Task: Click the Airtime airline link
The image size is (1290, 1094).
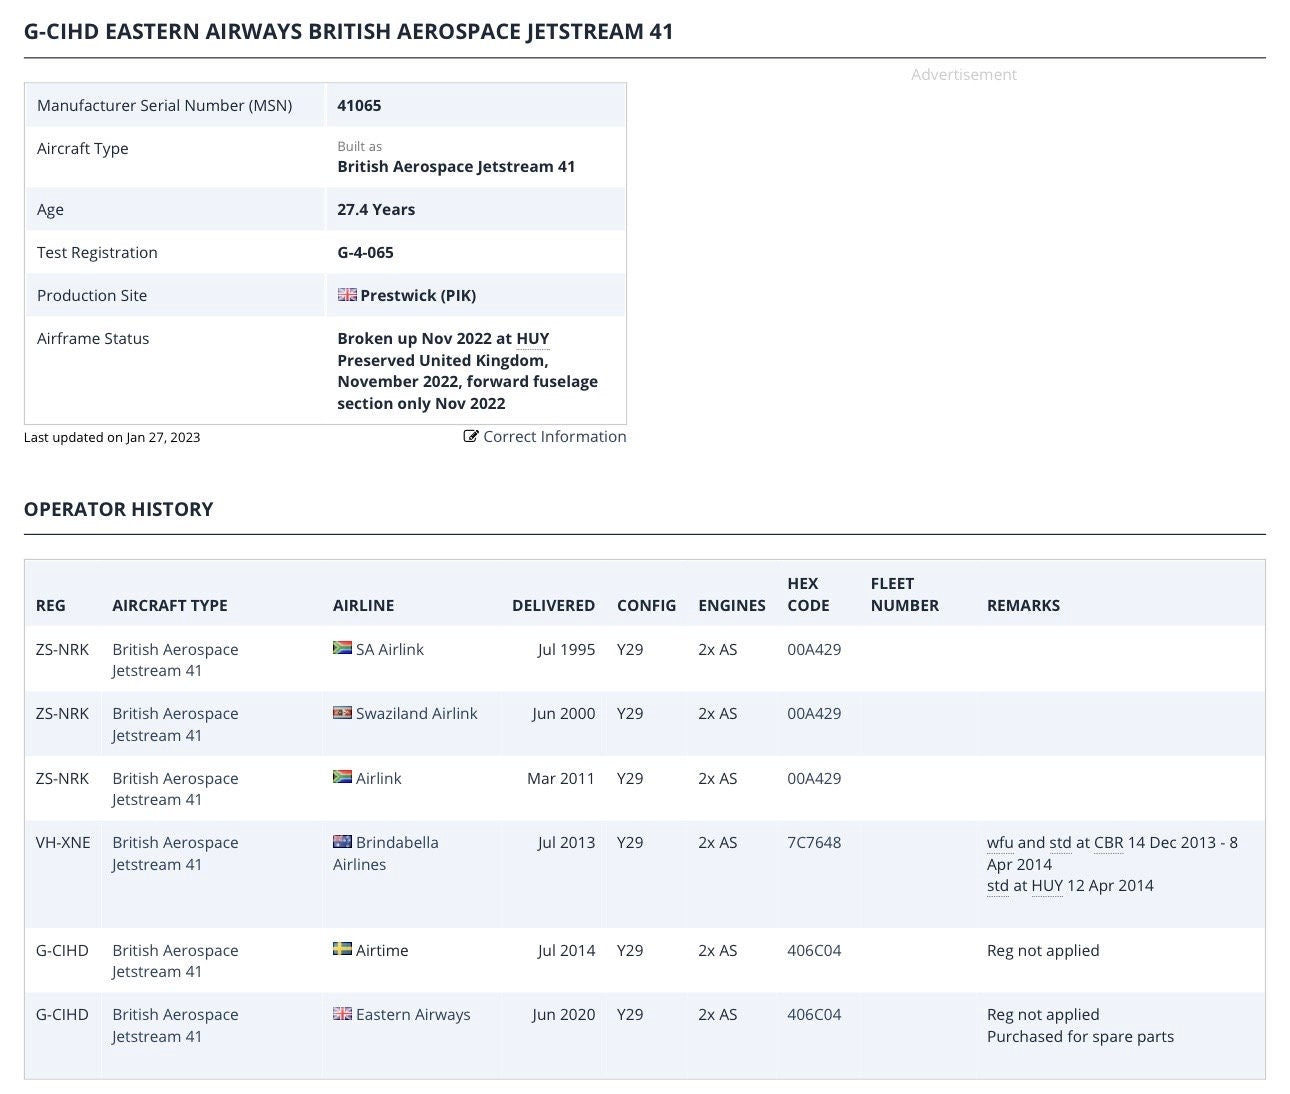Action: 382,950
